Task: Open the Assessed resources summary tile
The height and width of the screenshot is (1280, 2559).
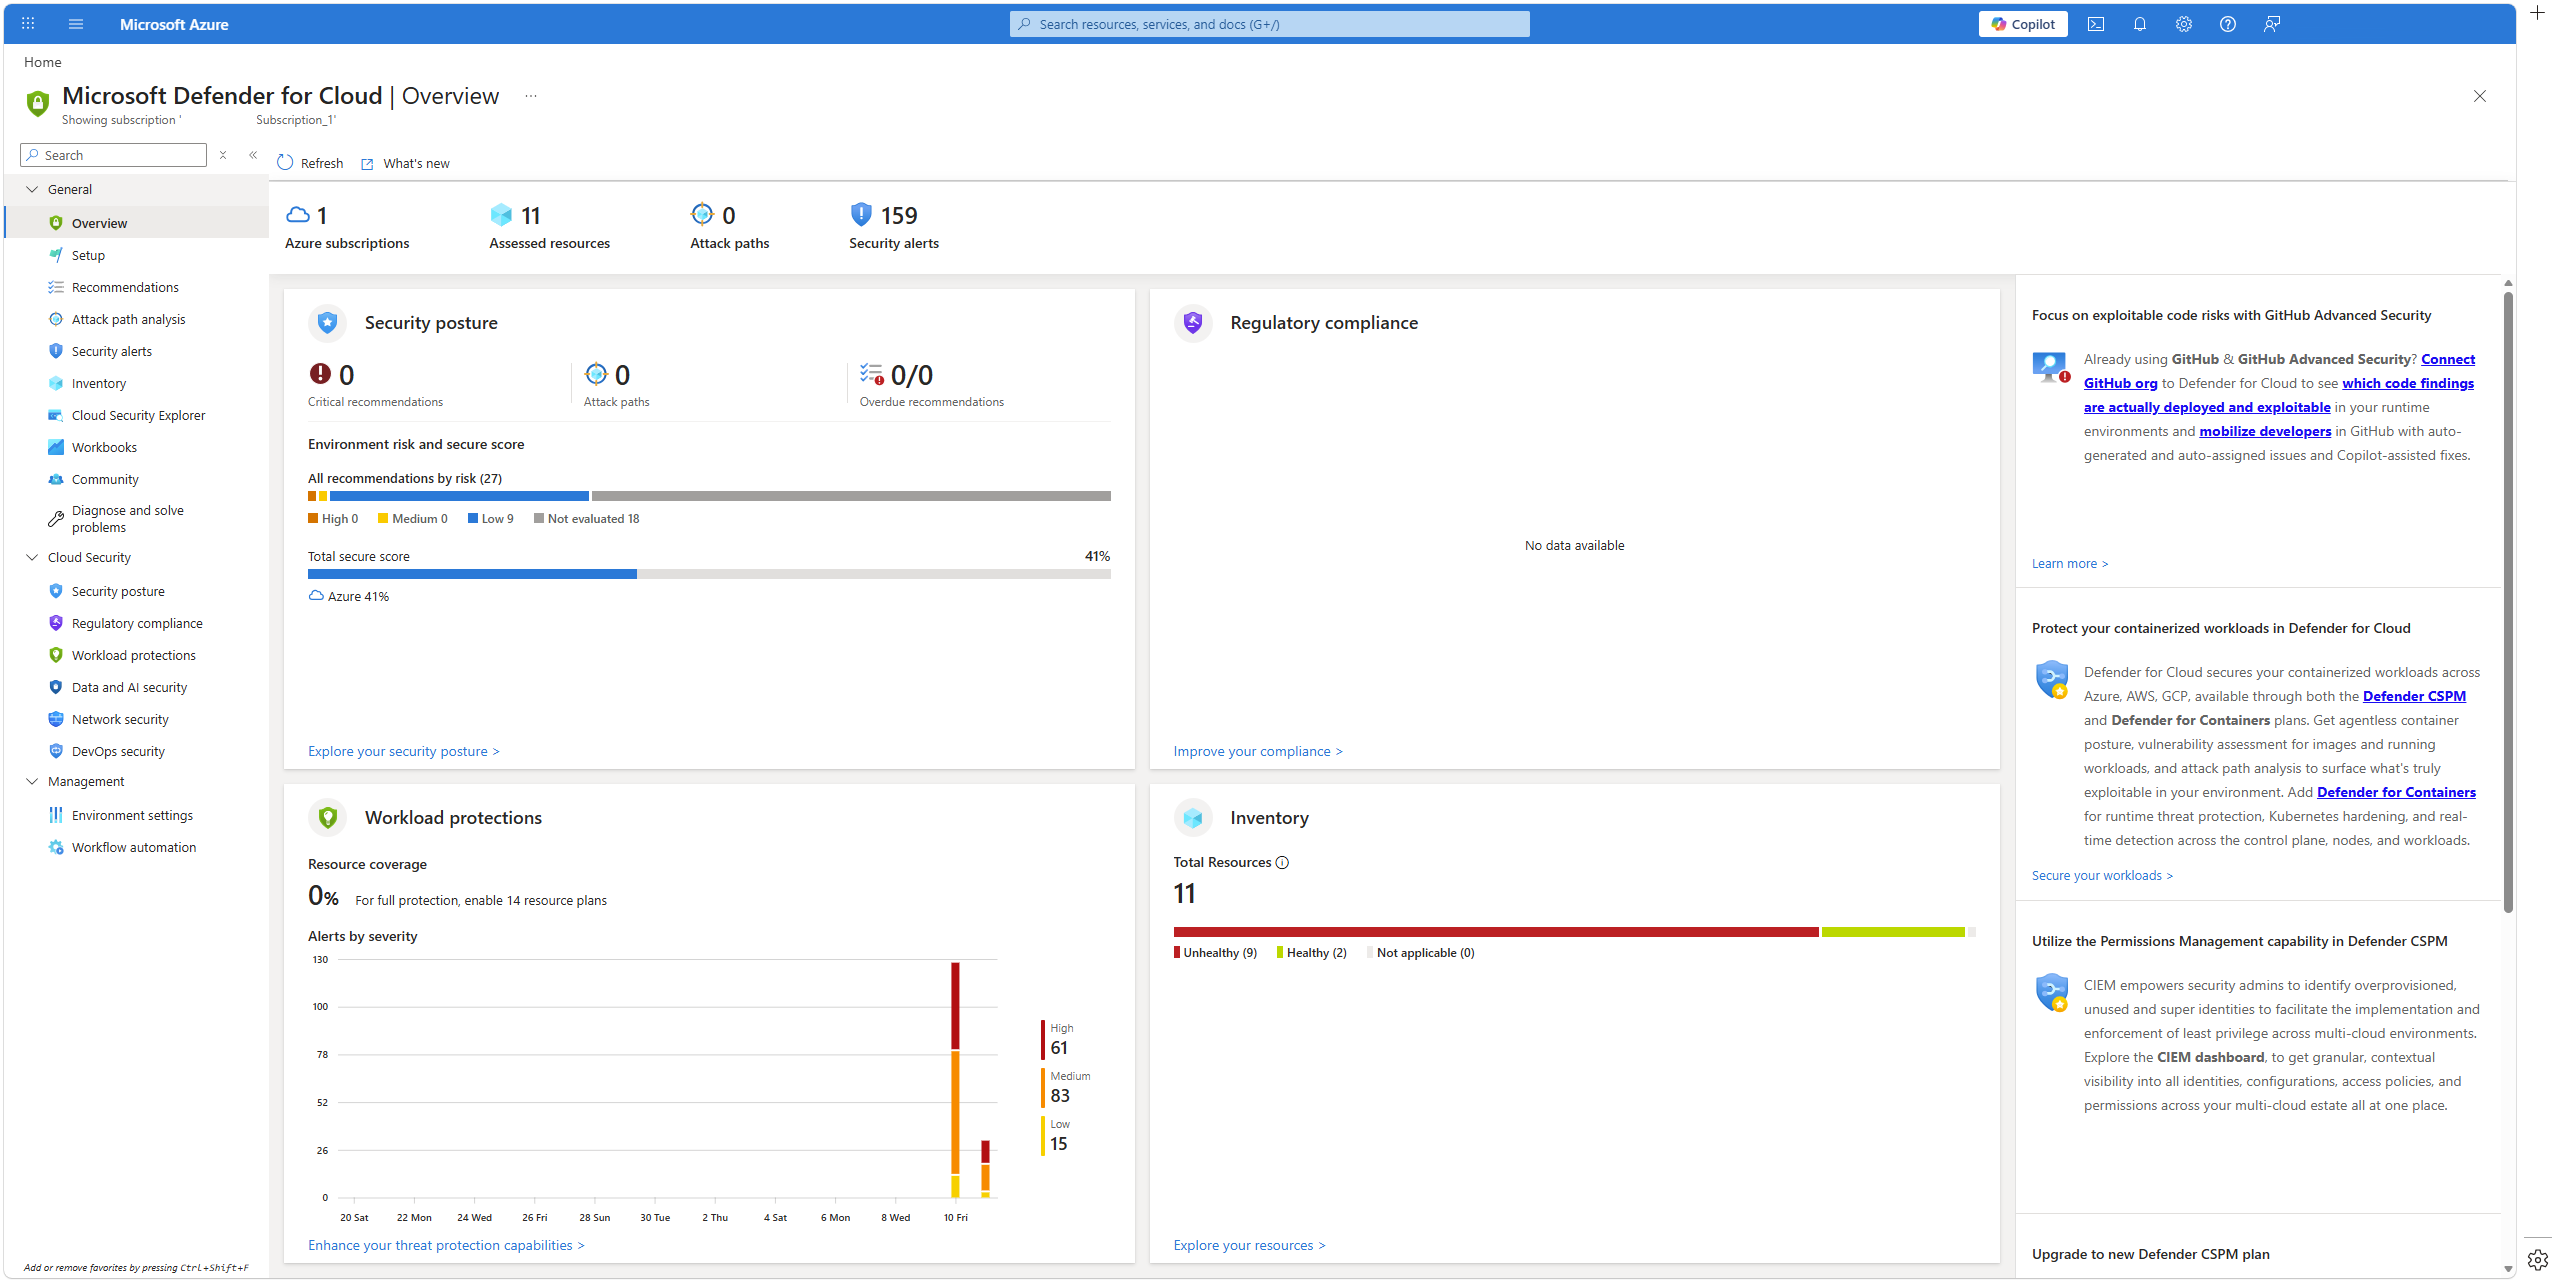Action: [549, 227]
